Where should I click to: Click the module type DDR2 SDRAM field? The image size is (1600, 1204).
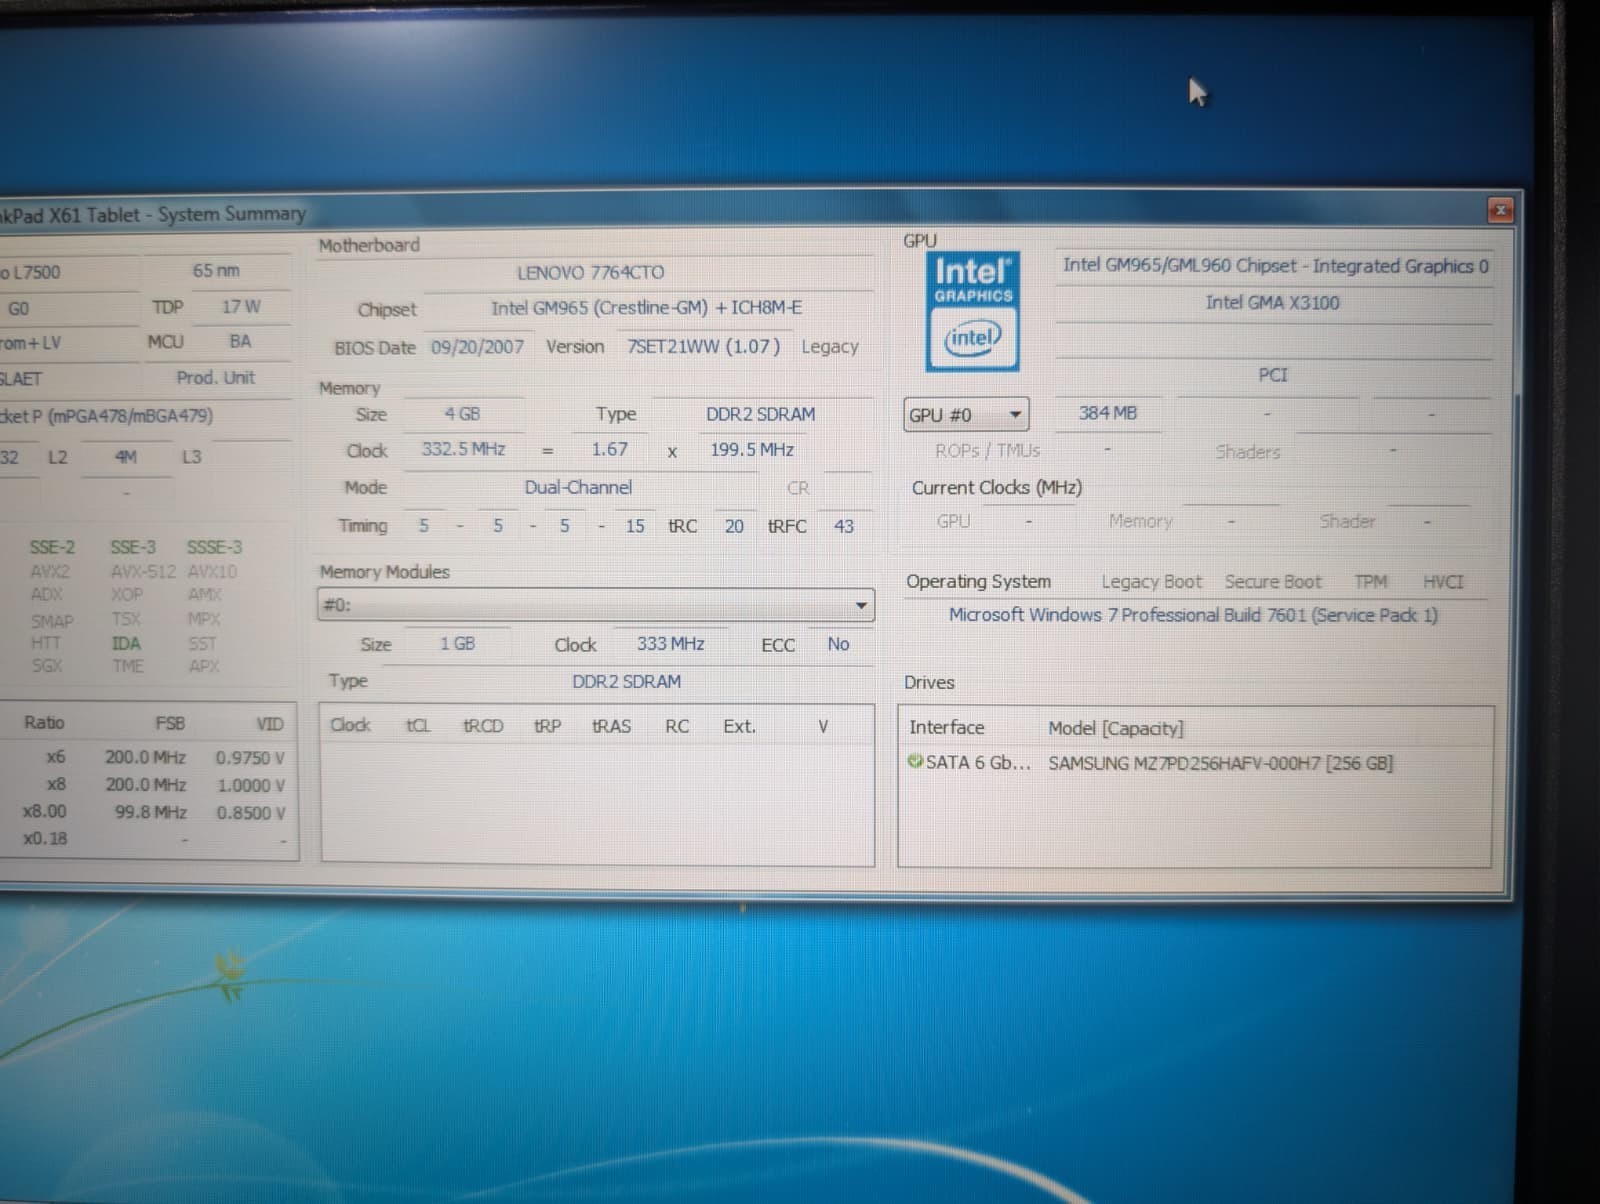pos(626,681)
